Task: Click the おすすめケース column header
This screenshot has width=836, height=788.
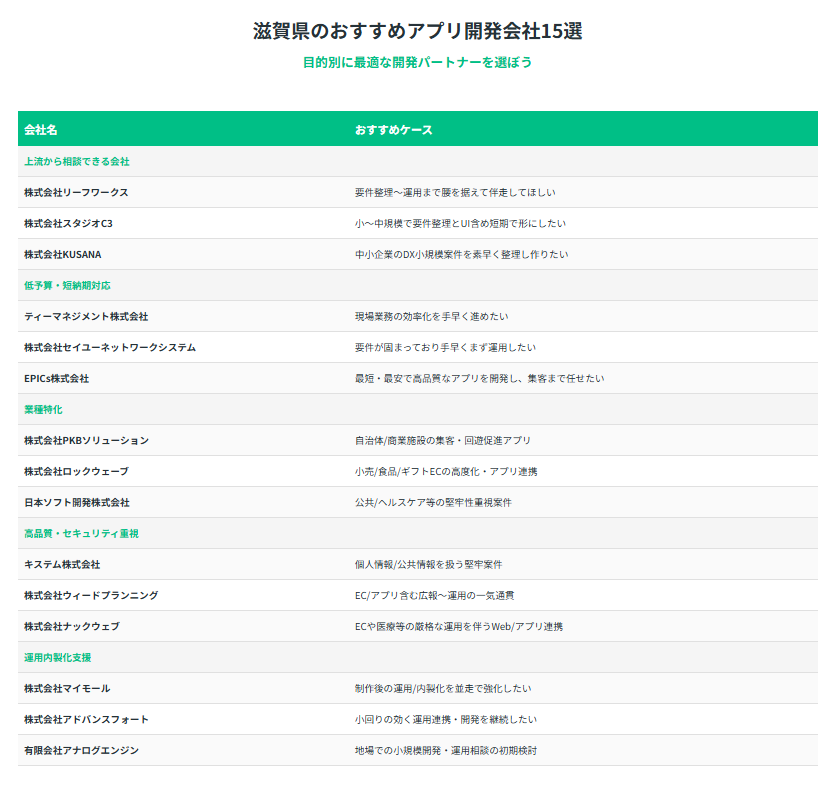Action: (x=393, y=130)
